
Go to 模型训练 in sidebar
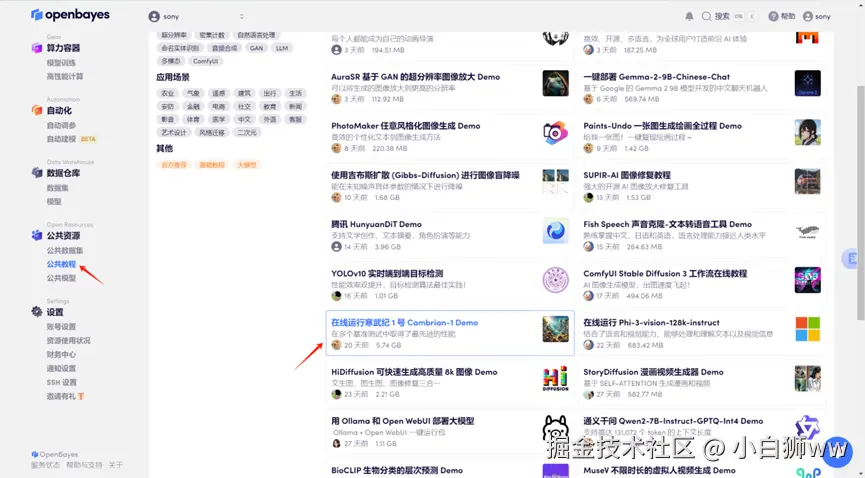coord(61,63)
